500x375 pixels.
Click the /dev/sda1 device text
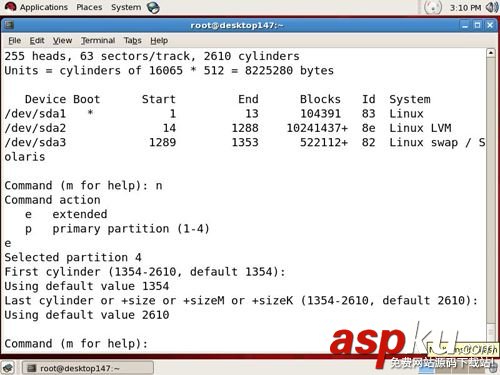[35, 114]
